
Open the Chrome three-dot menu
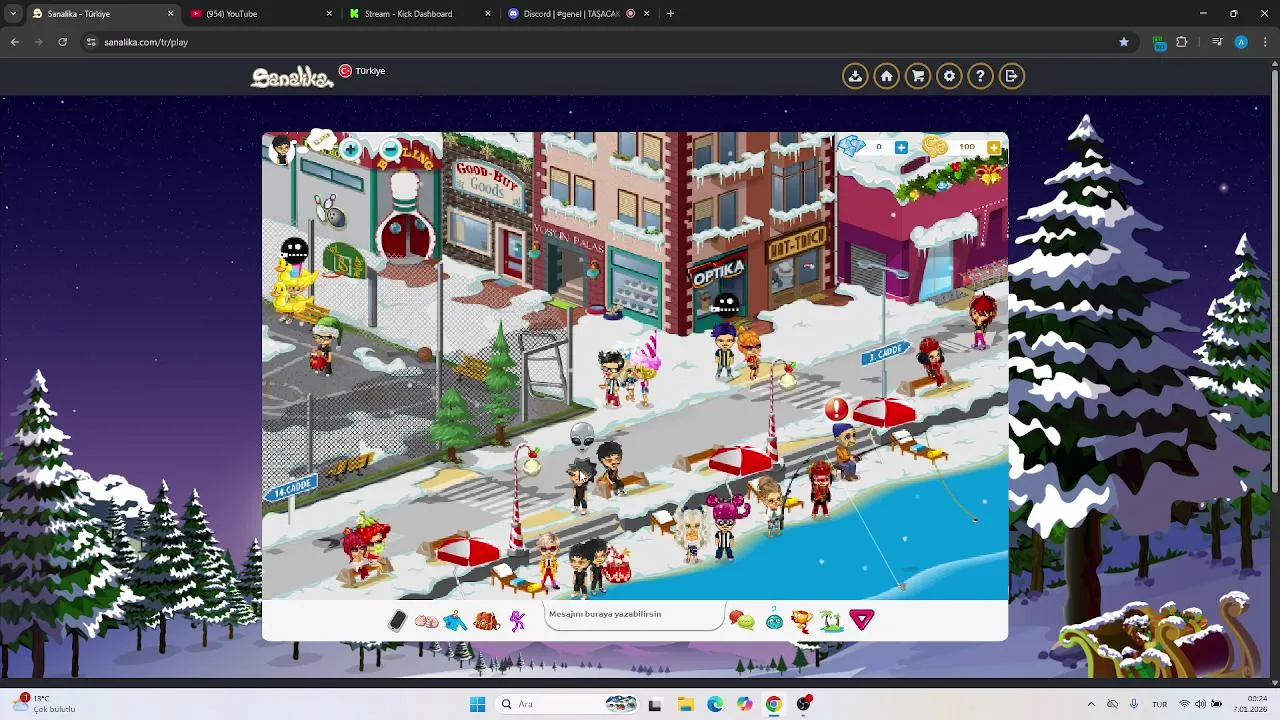pyautogui.click(x=1265, y=42)
